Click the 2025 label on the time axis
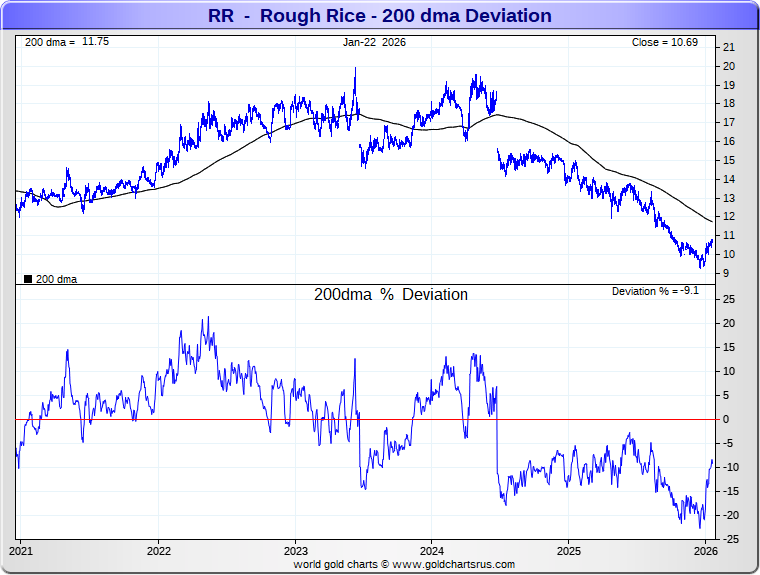The image size is (760, 575). click(x=569, y=550)
